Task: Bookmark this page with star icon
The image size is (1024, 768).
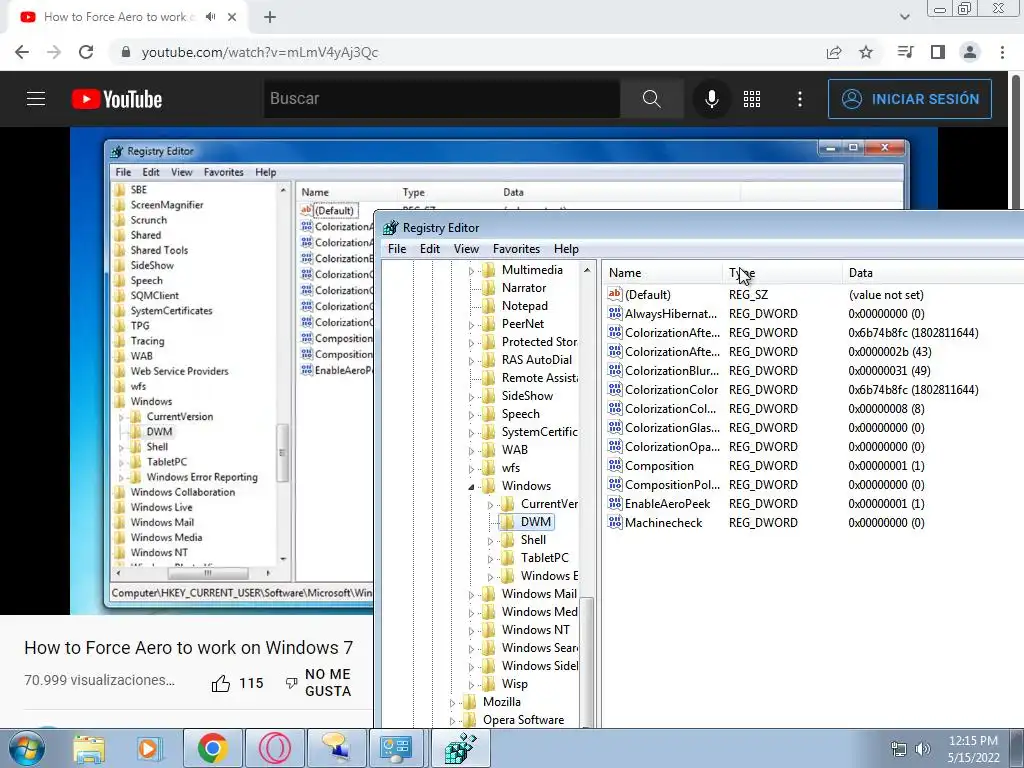Action: pos(866,52)
